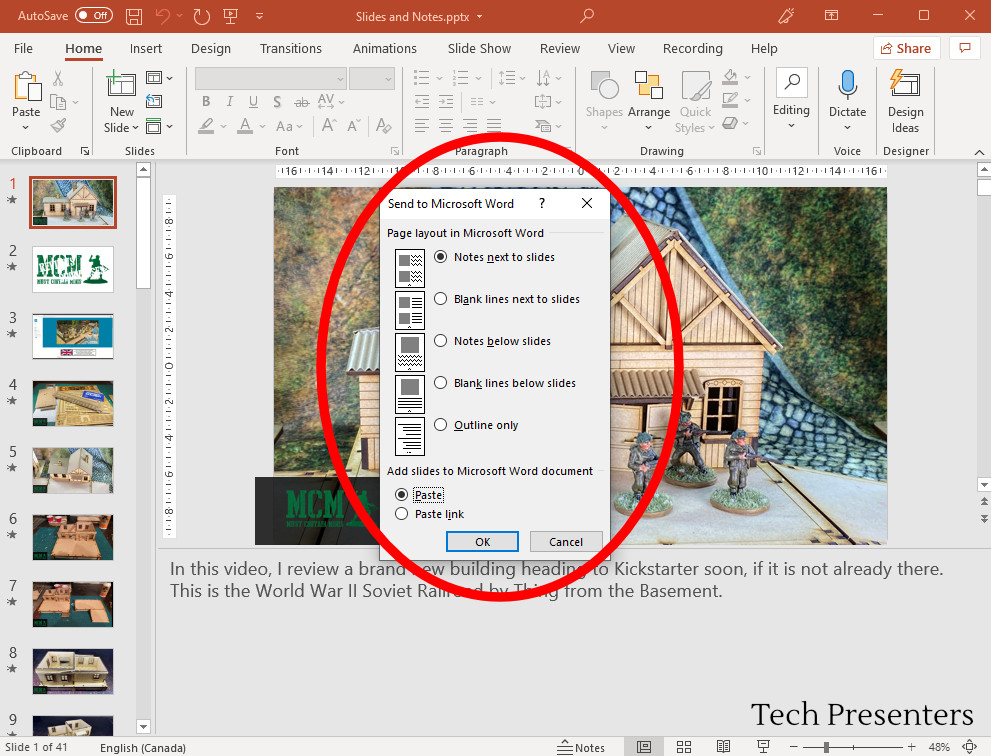The height and width of the screenshot is (756, 991).
Task: Open the font color swatch
Action: point(245,125)
